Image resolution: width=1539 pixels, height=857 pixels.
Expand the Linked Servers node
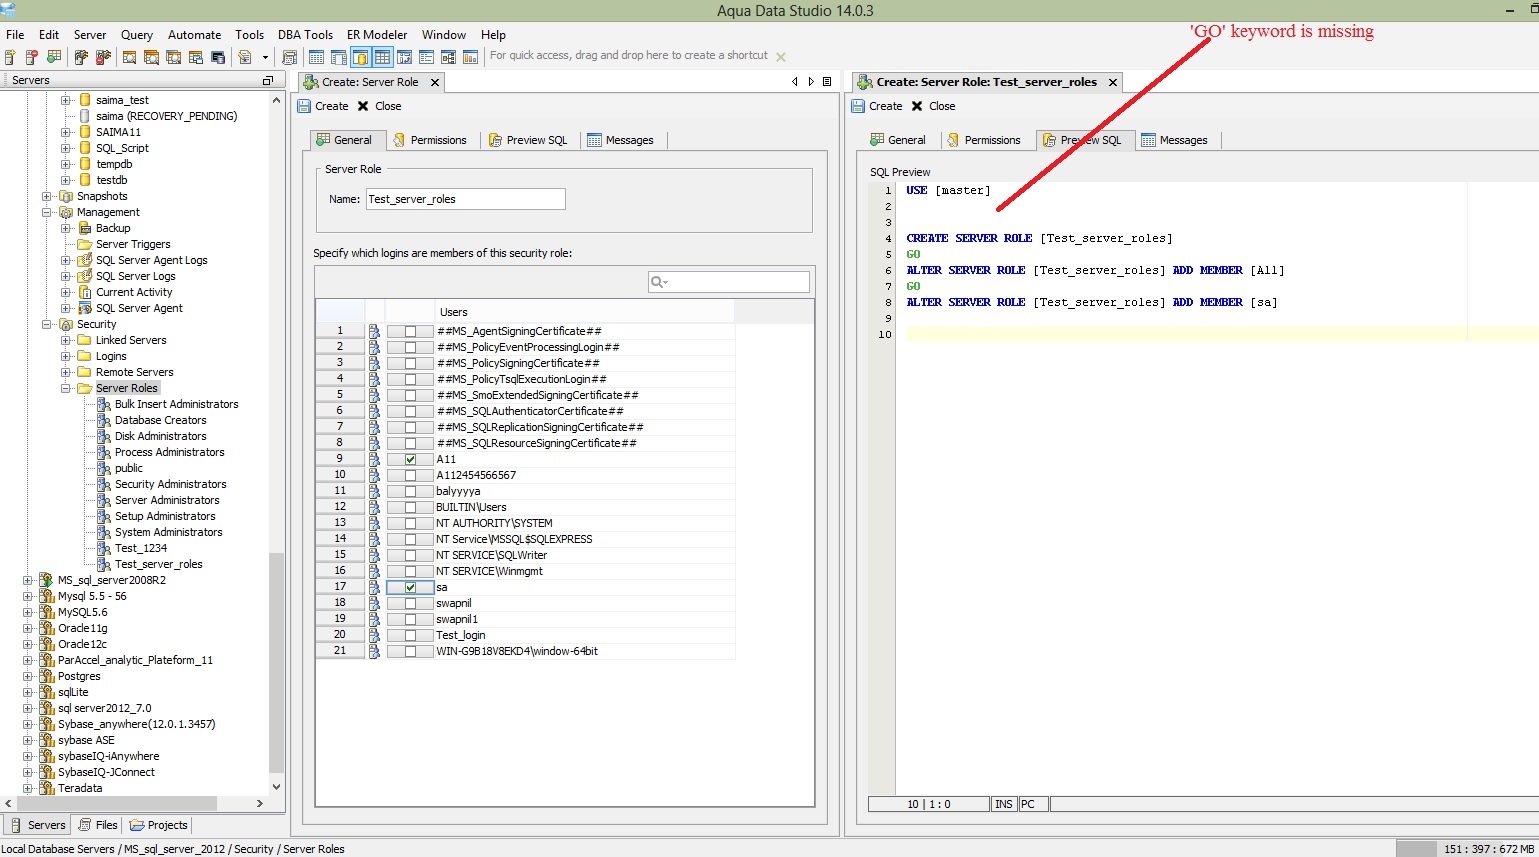[66, 340]
